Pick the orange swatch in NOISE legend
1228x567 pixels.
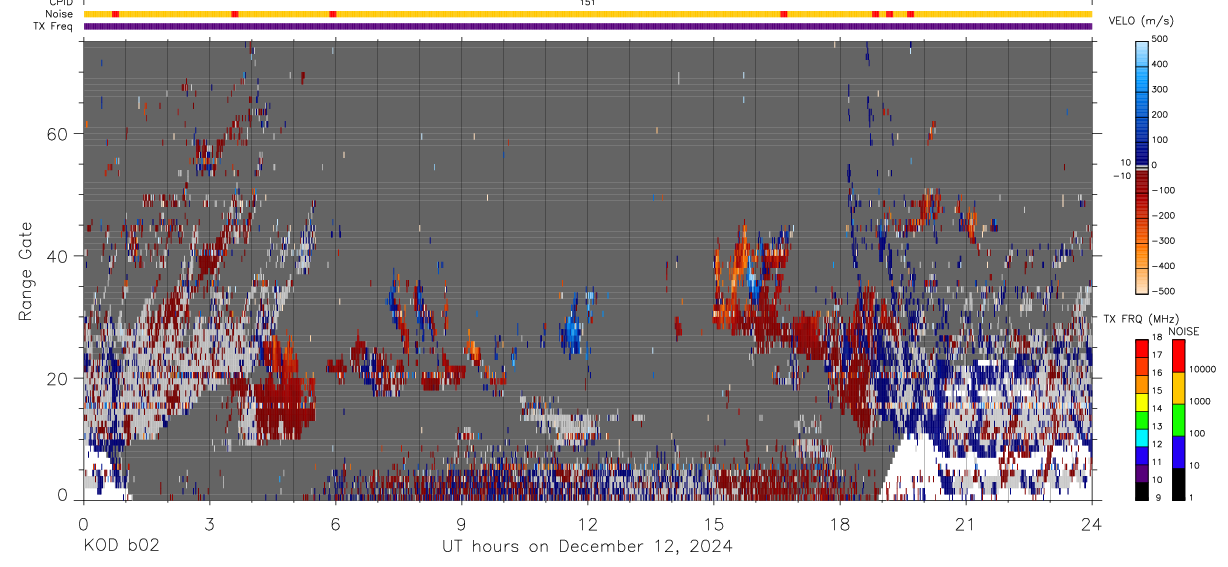[x=1178, y=386]
